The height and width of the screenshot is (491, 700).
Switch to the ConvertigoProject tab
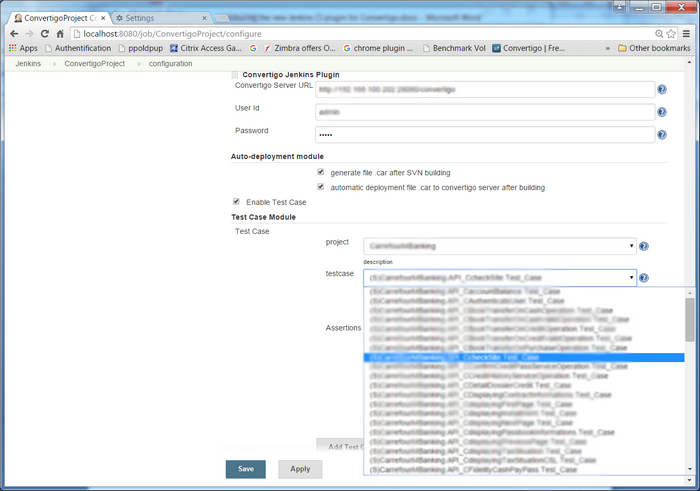(x=59, y=18)
